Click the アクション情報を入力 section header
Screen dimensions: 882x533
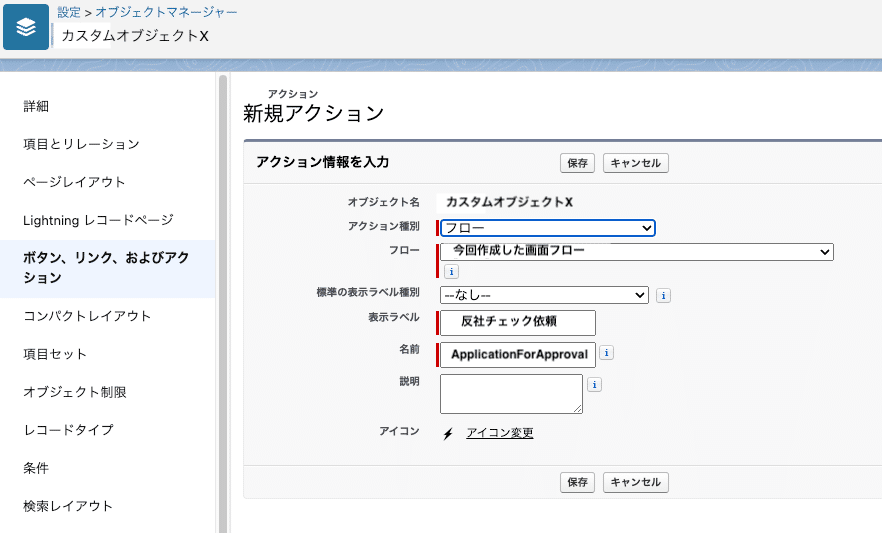[322, 162]
